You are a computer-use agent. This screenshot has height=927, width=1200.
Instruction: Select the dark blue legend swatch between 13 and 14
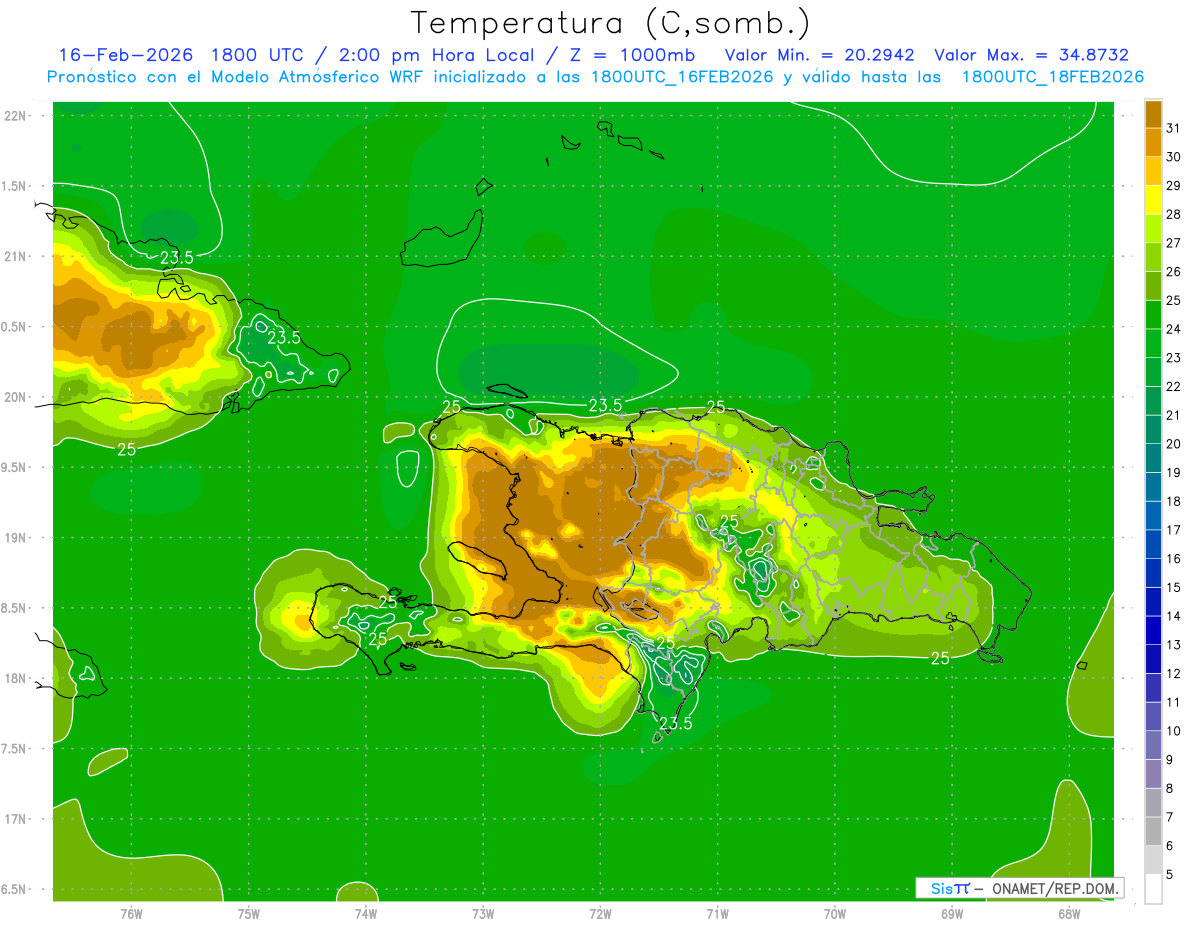click(1153, 631)
